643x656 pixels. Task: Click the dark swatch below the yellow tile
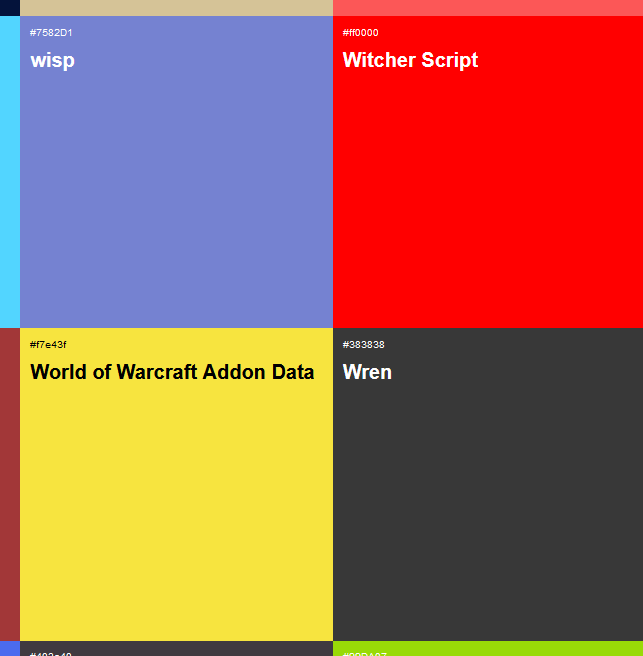pyautogui.click(x=176, y=649)
